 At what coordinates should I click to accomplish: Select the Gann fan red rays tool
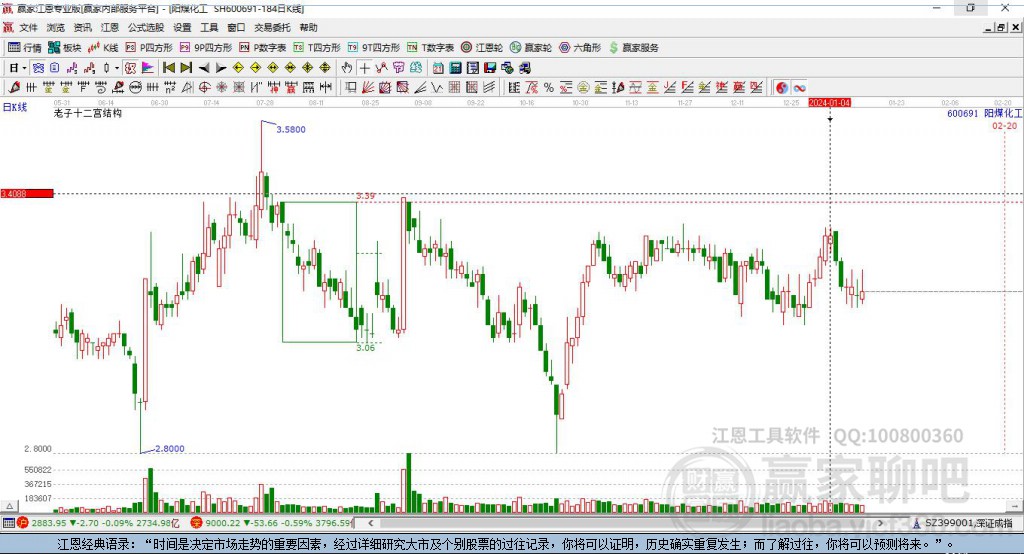[368, 88]
